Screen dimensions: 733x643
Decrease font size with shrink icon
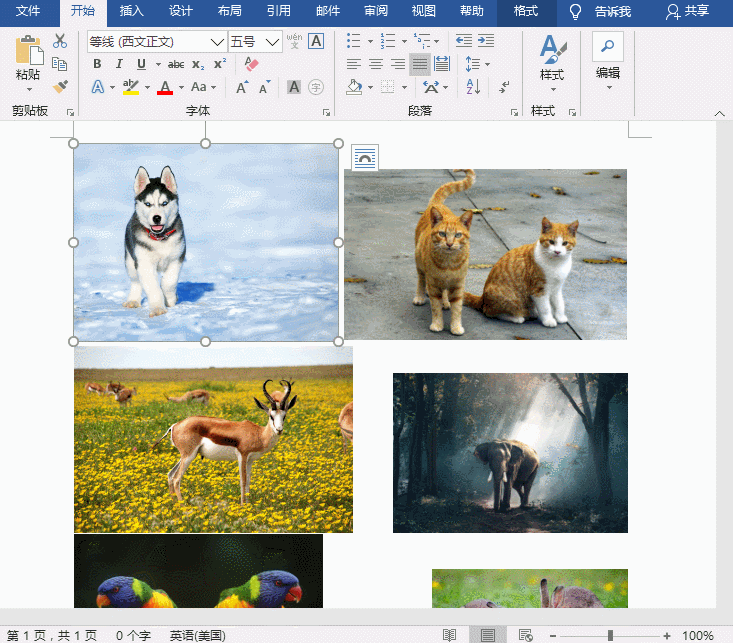[265, 87]
